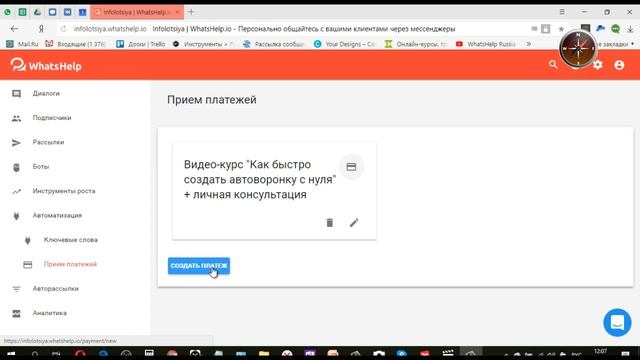Click the Рассылки paper plane icon
The width and height of the screenshot is (640, 360).
[x=16, y=143]
